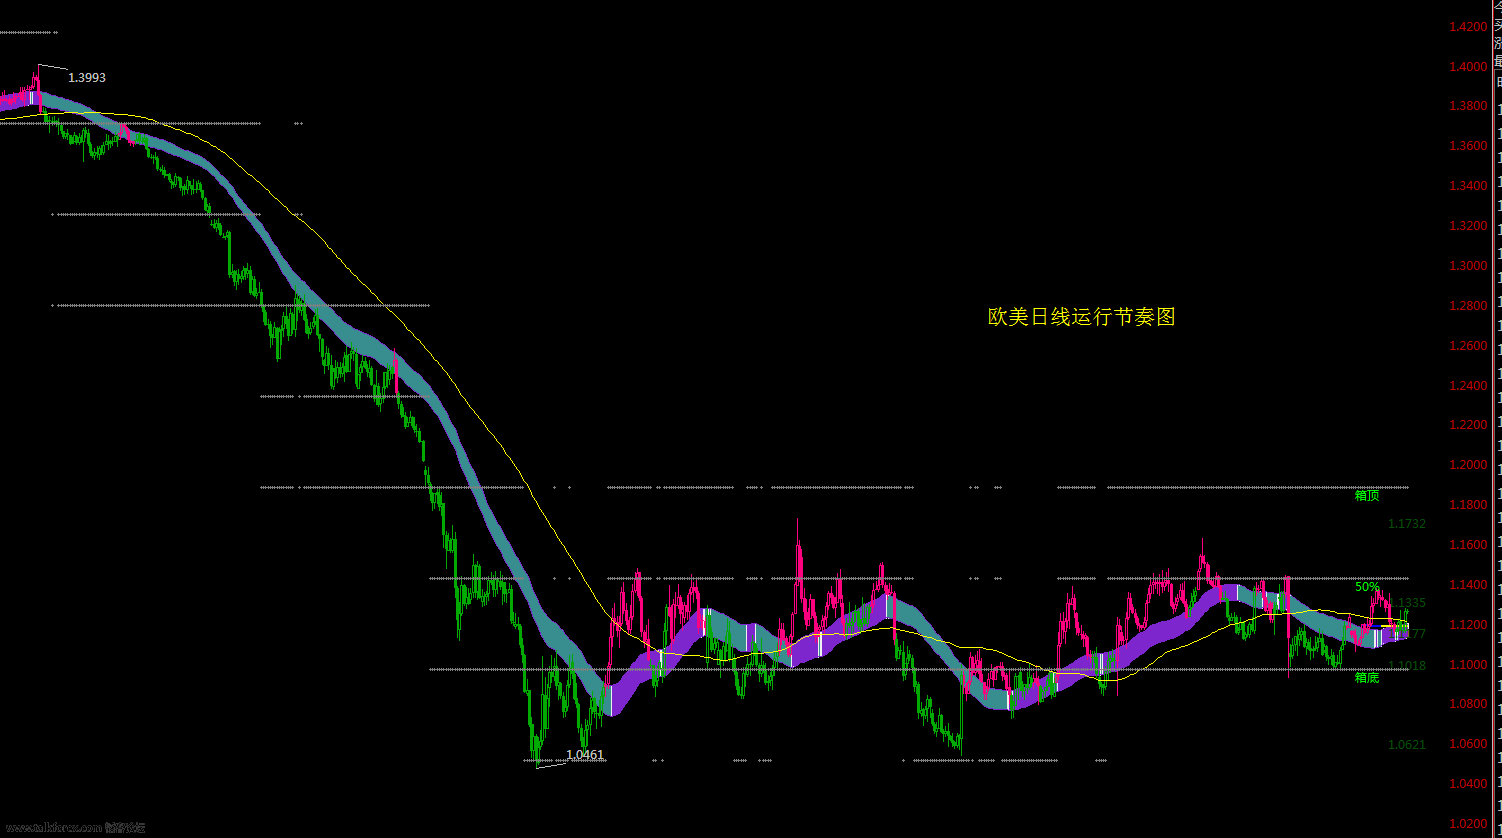Click the 1.3800 price axis tick
The width and height of the screenshot is (1502, 838).
(1468, 106)
